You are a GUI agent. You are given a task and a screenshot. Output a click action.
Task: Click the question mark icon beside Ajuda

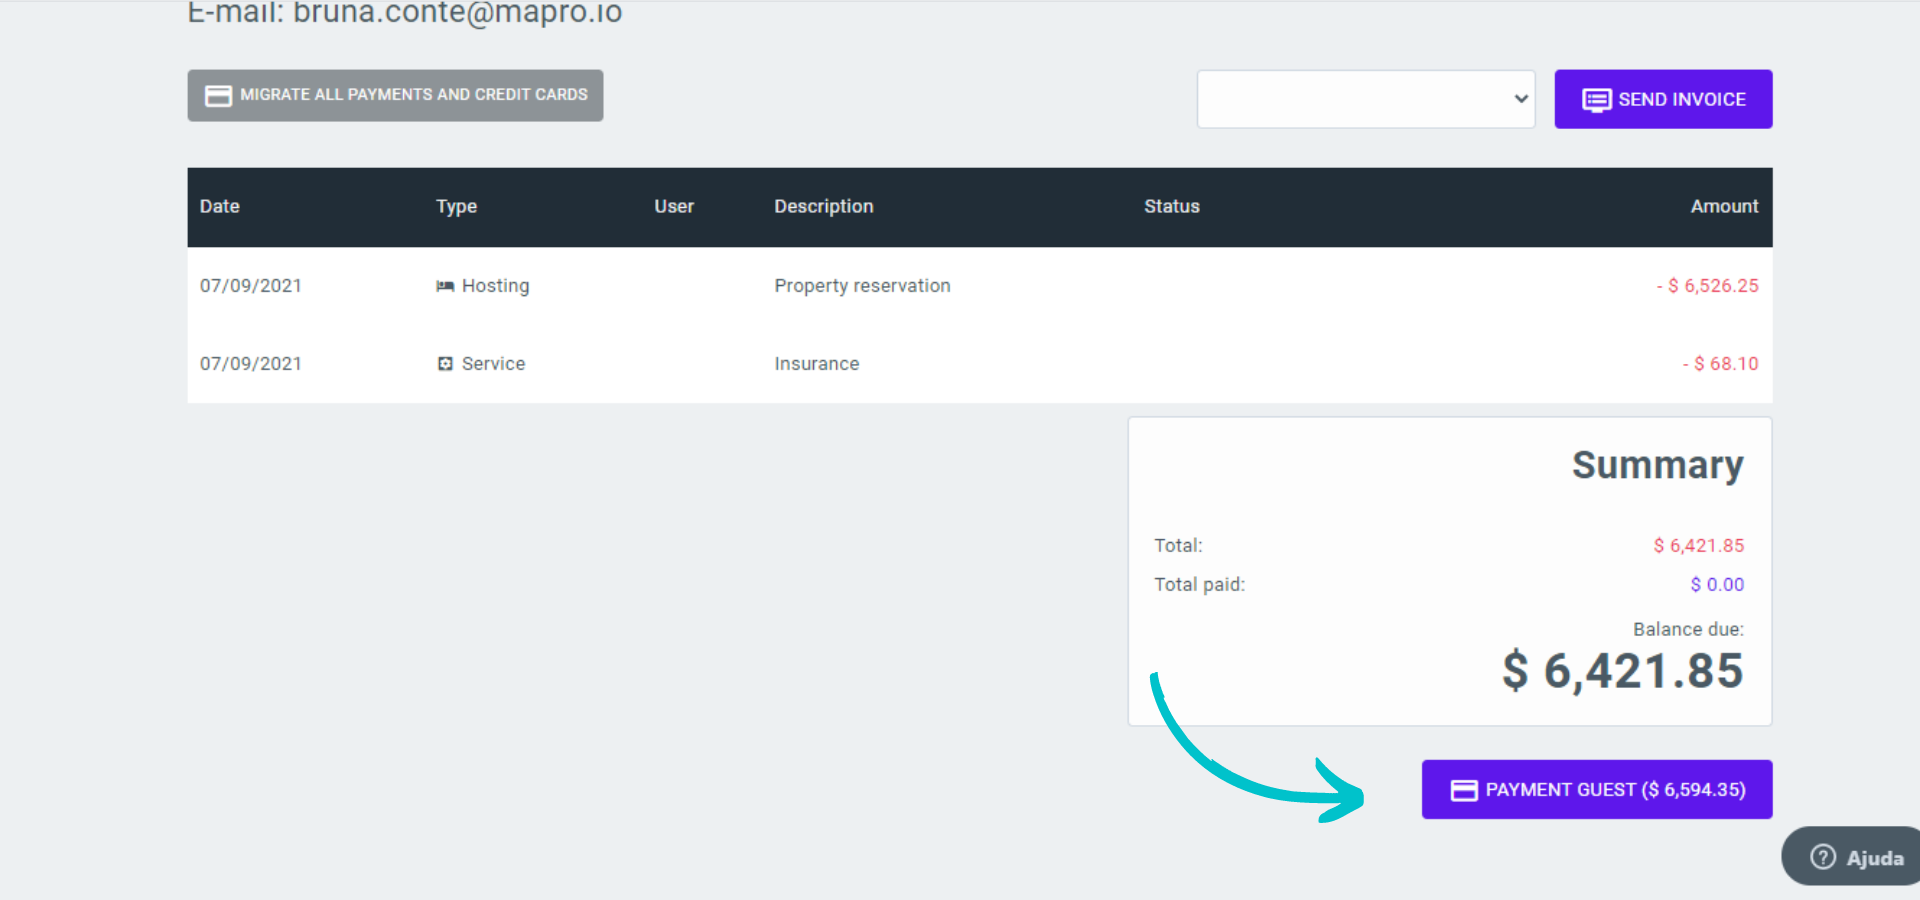pos(1823,857)
